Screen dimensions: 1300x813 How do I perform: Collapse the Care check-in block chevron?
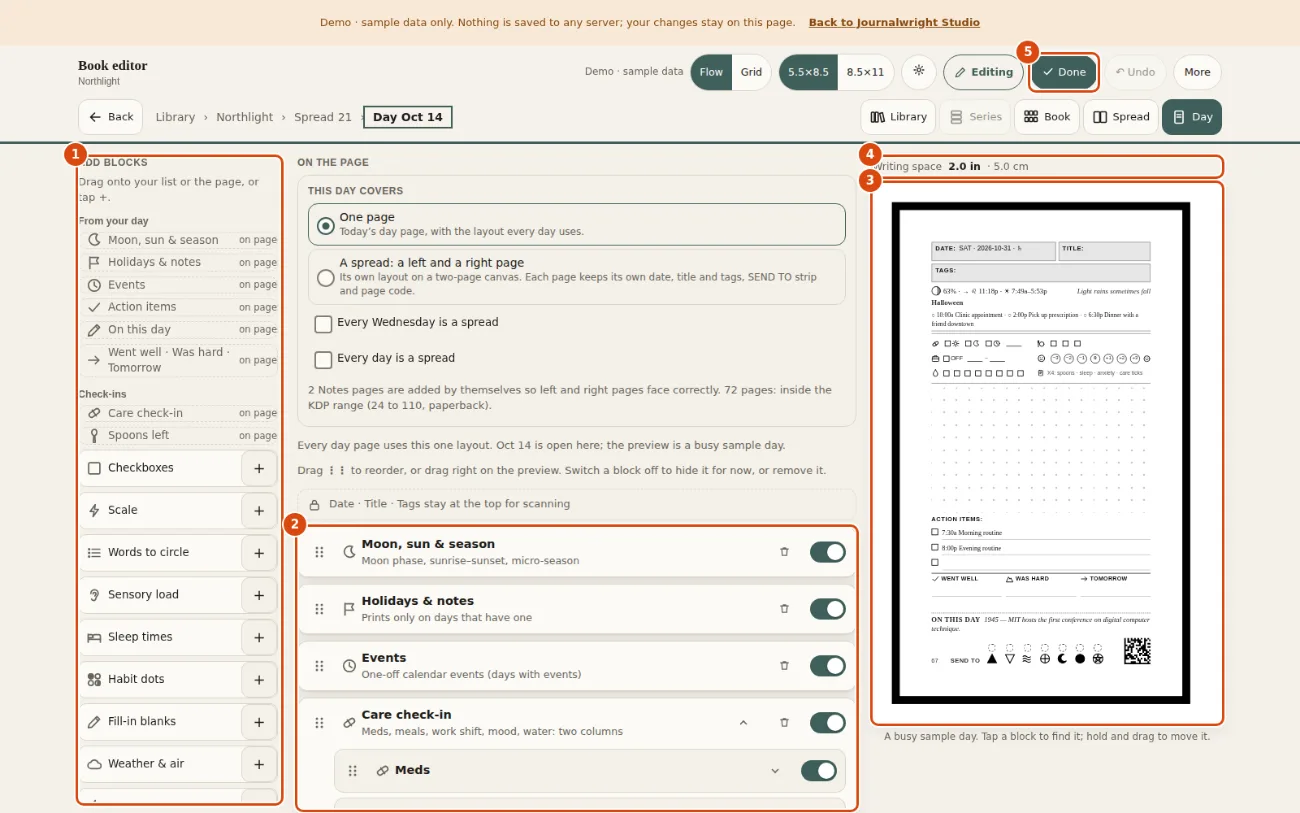point(743,723)
